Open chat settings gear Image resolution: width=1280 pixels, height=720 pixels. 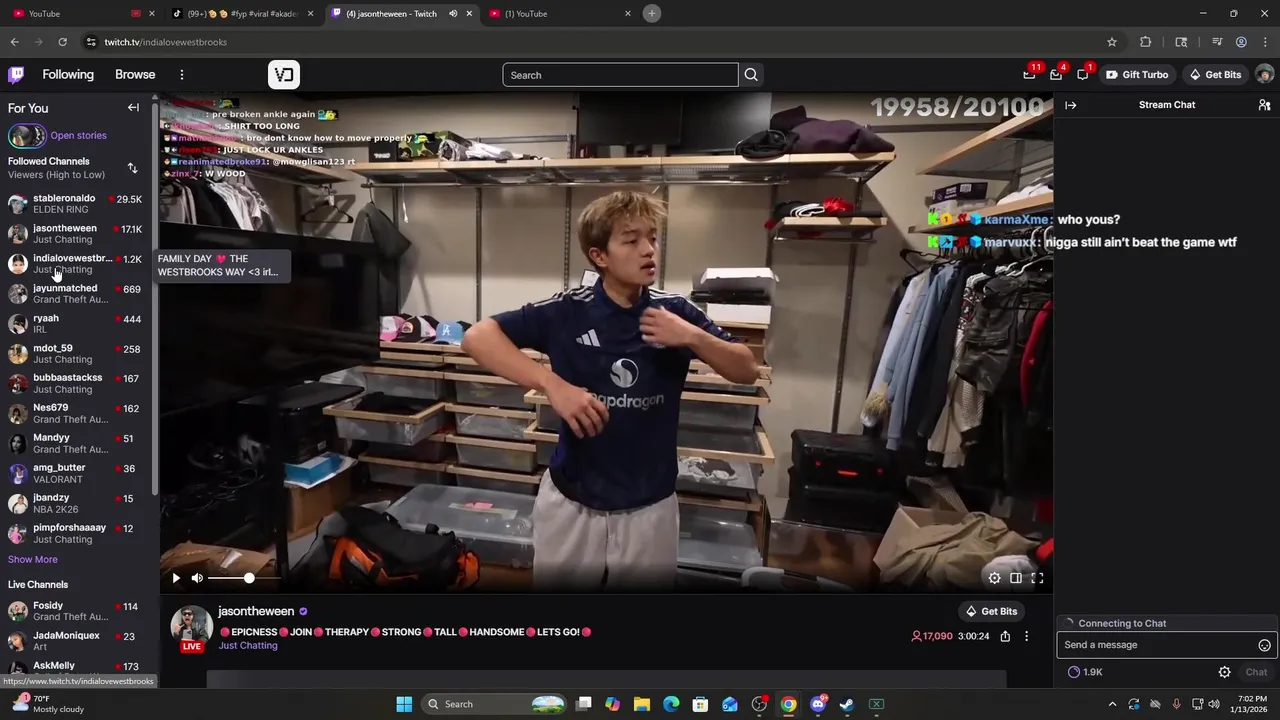click(x=1224, y=672)
